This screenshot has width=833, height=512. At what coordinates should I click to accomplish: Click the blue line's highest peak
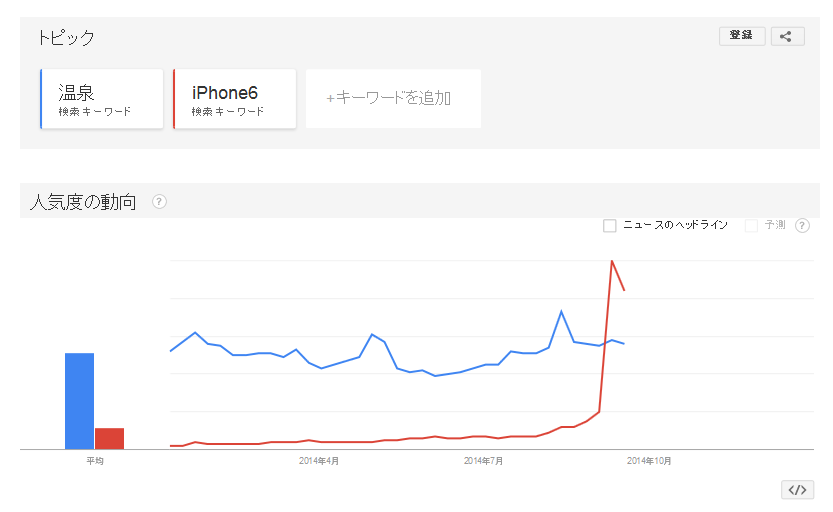(562, 311)
